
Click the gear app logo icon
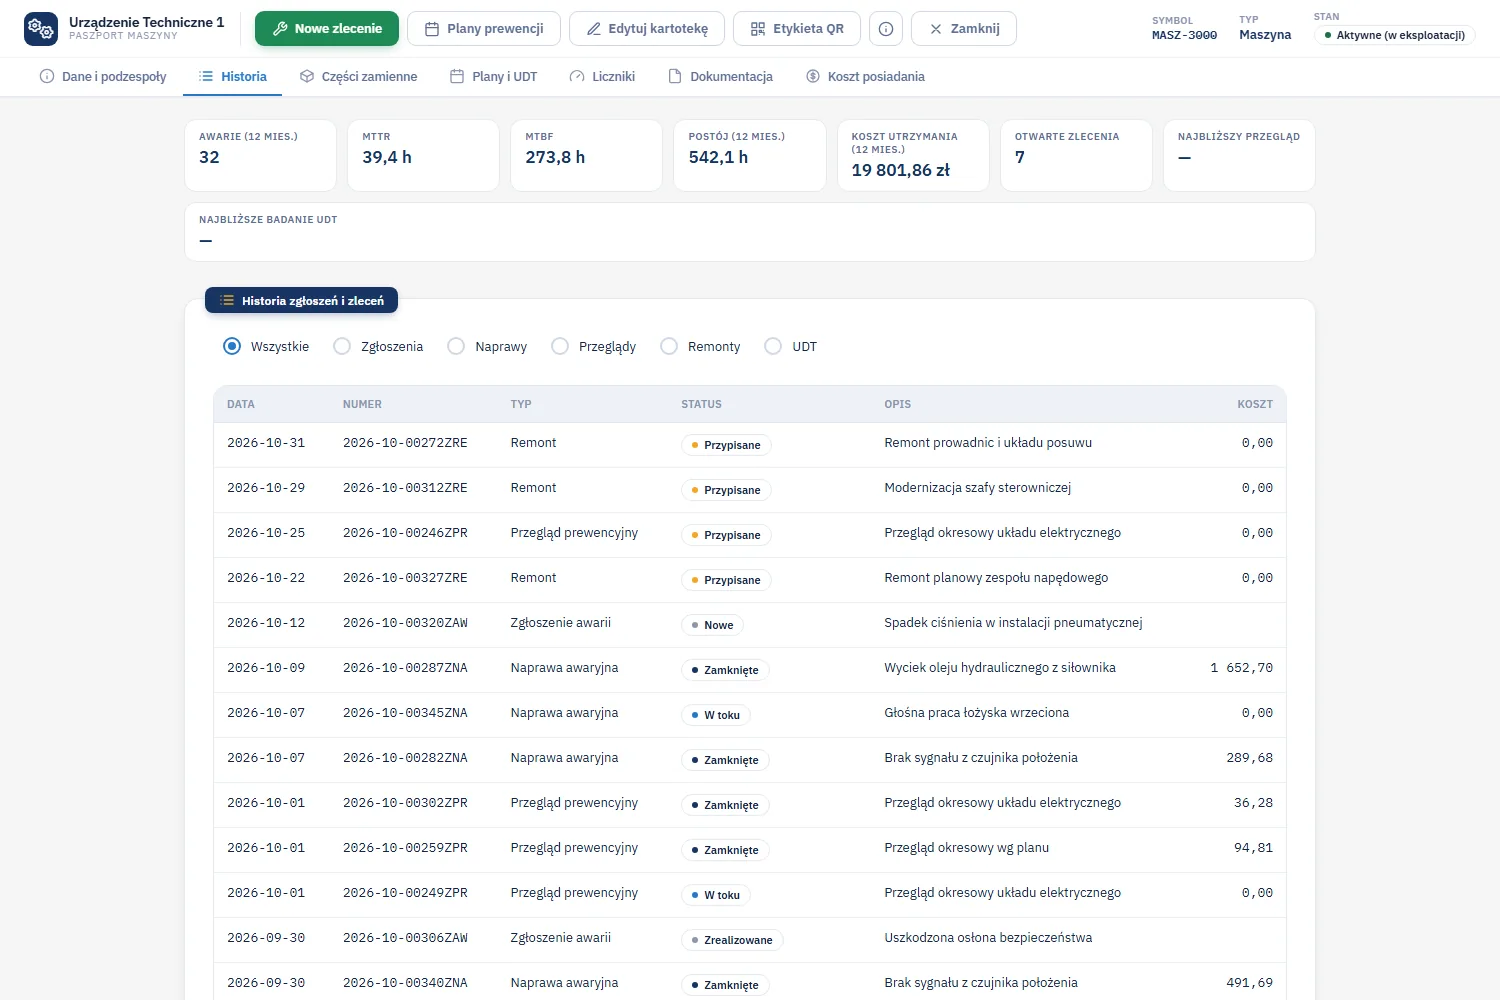pyautogui.click(x=41, y=29)
